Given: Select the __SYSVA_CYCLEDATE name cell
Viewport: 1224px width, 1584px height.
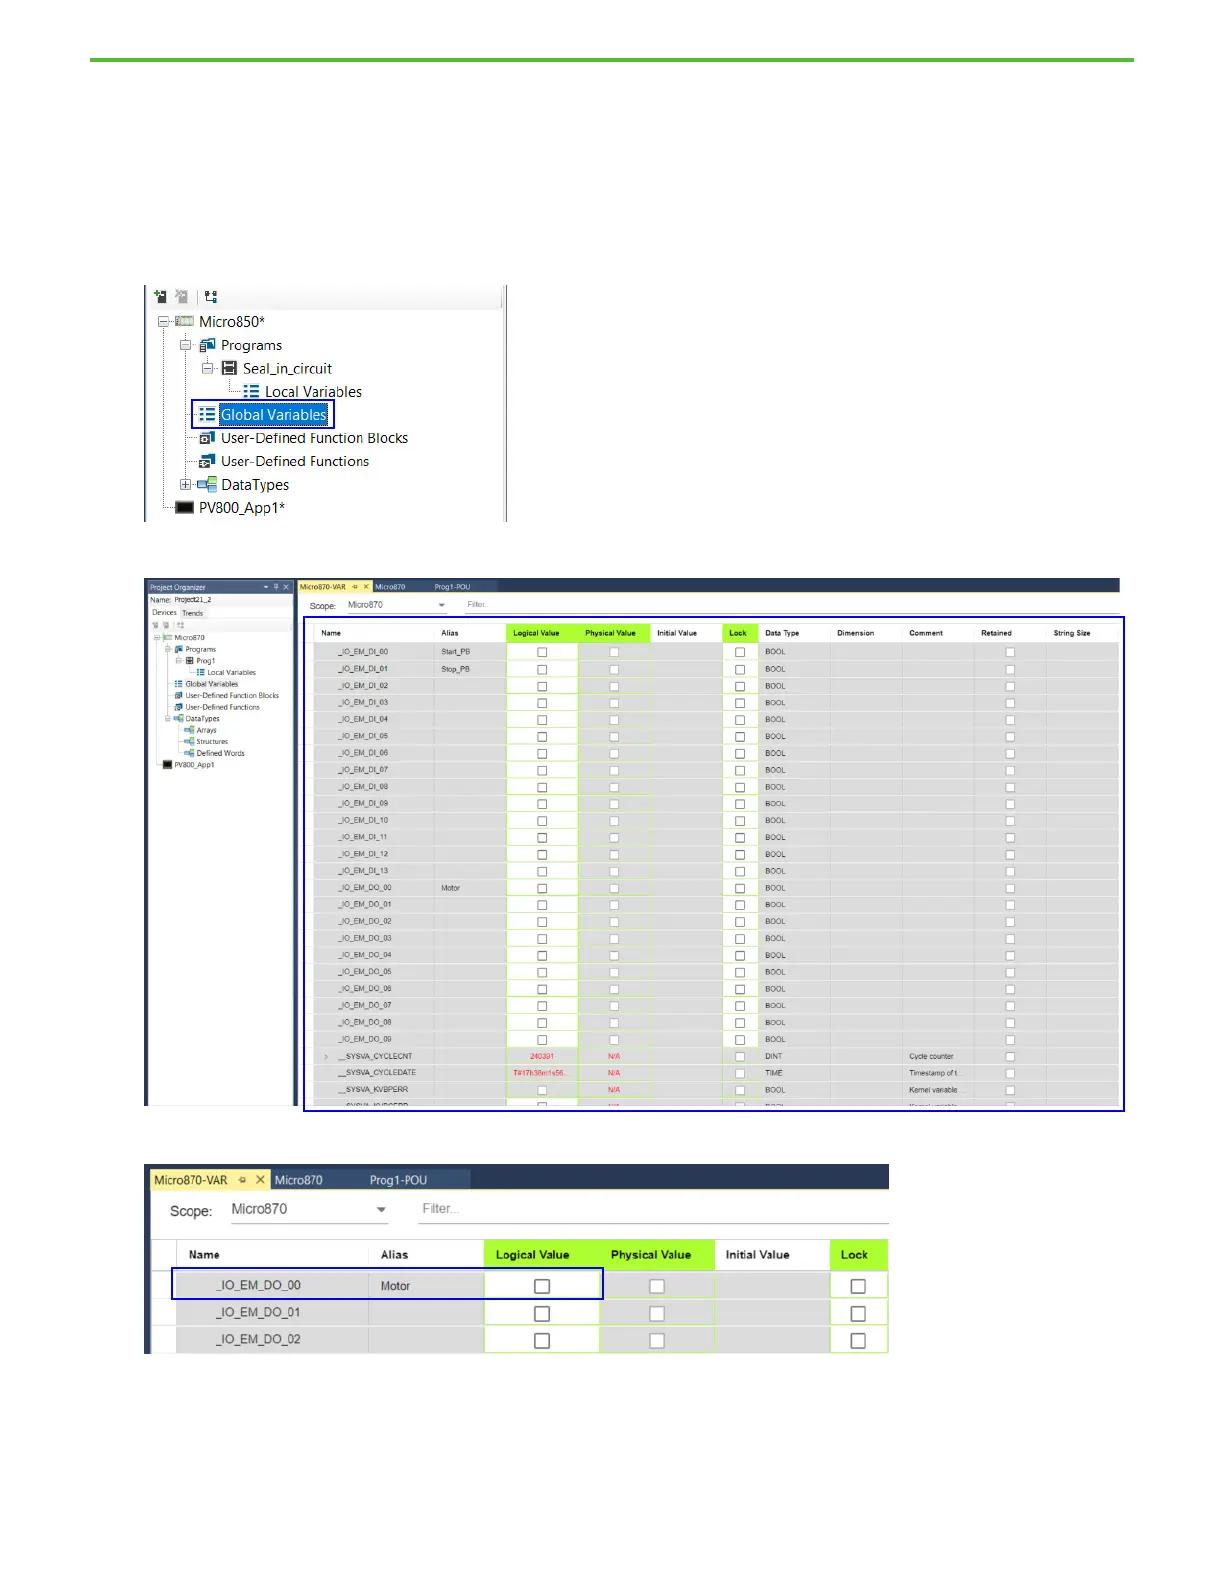Looking at the screenshot, I should pyautogui.click(x=374, y=1073).
